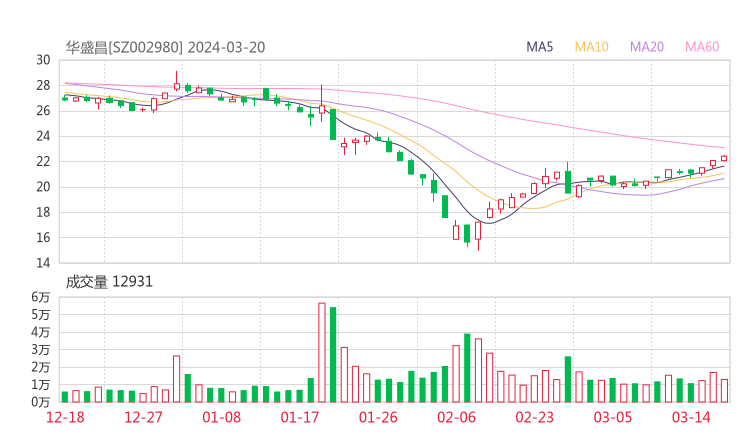The width and height of the screenshot is (740, 440).
Task: Click the 5万 volume axis label
Action: pyautogui.click(x=41, y=314)
